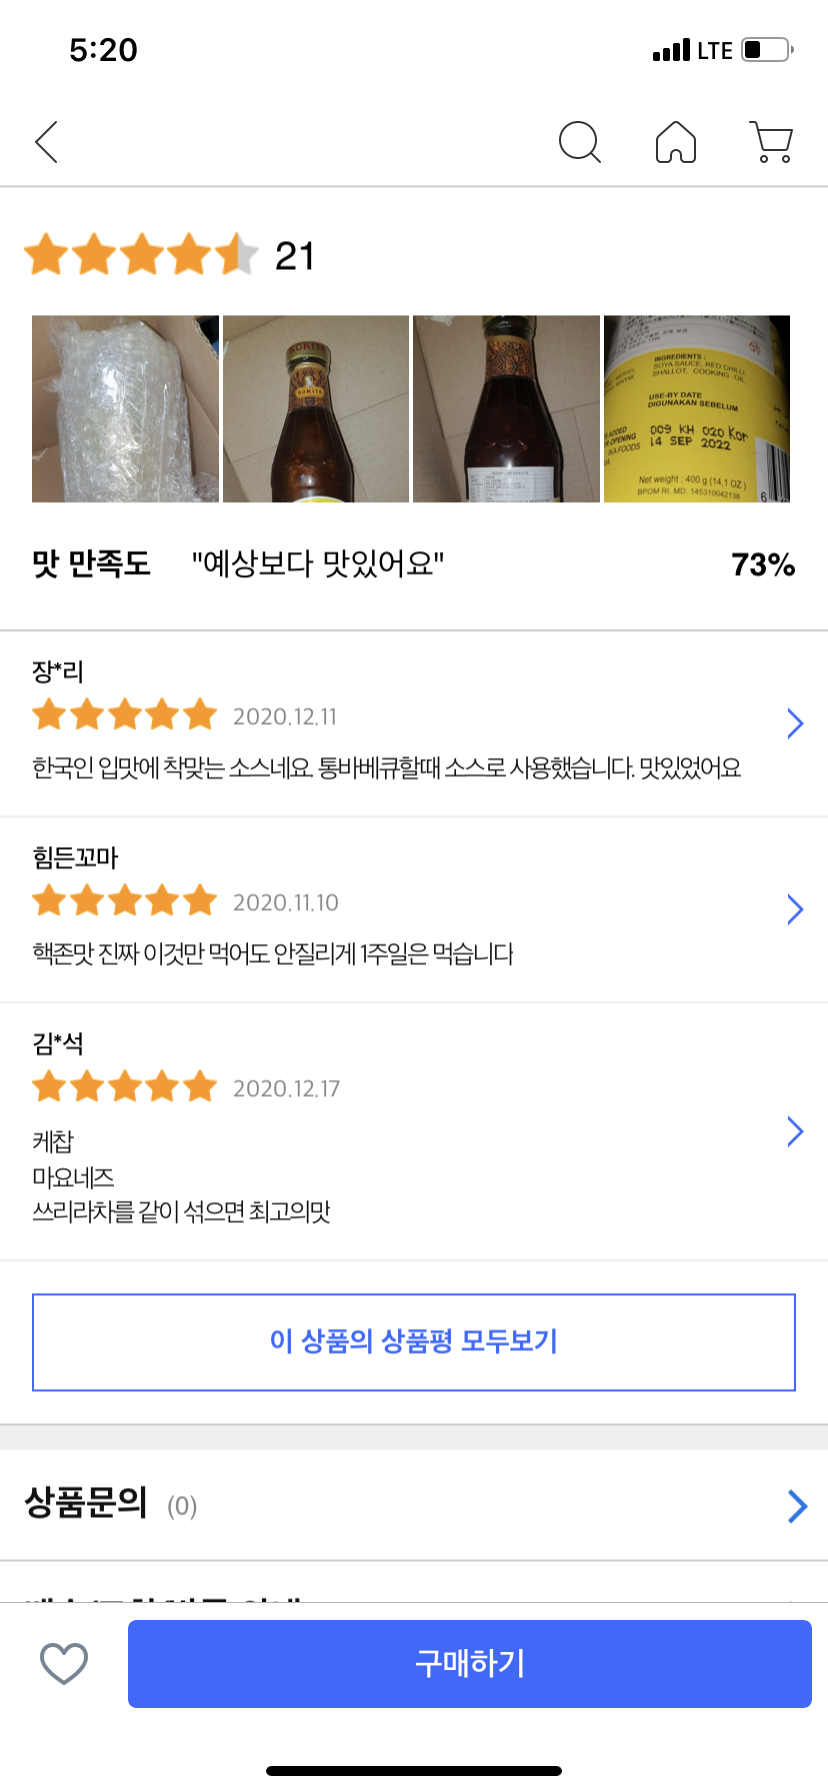Toggle the heart wishlist icon

tap(64, 1663)
